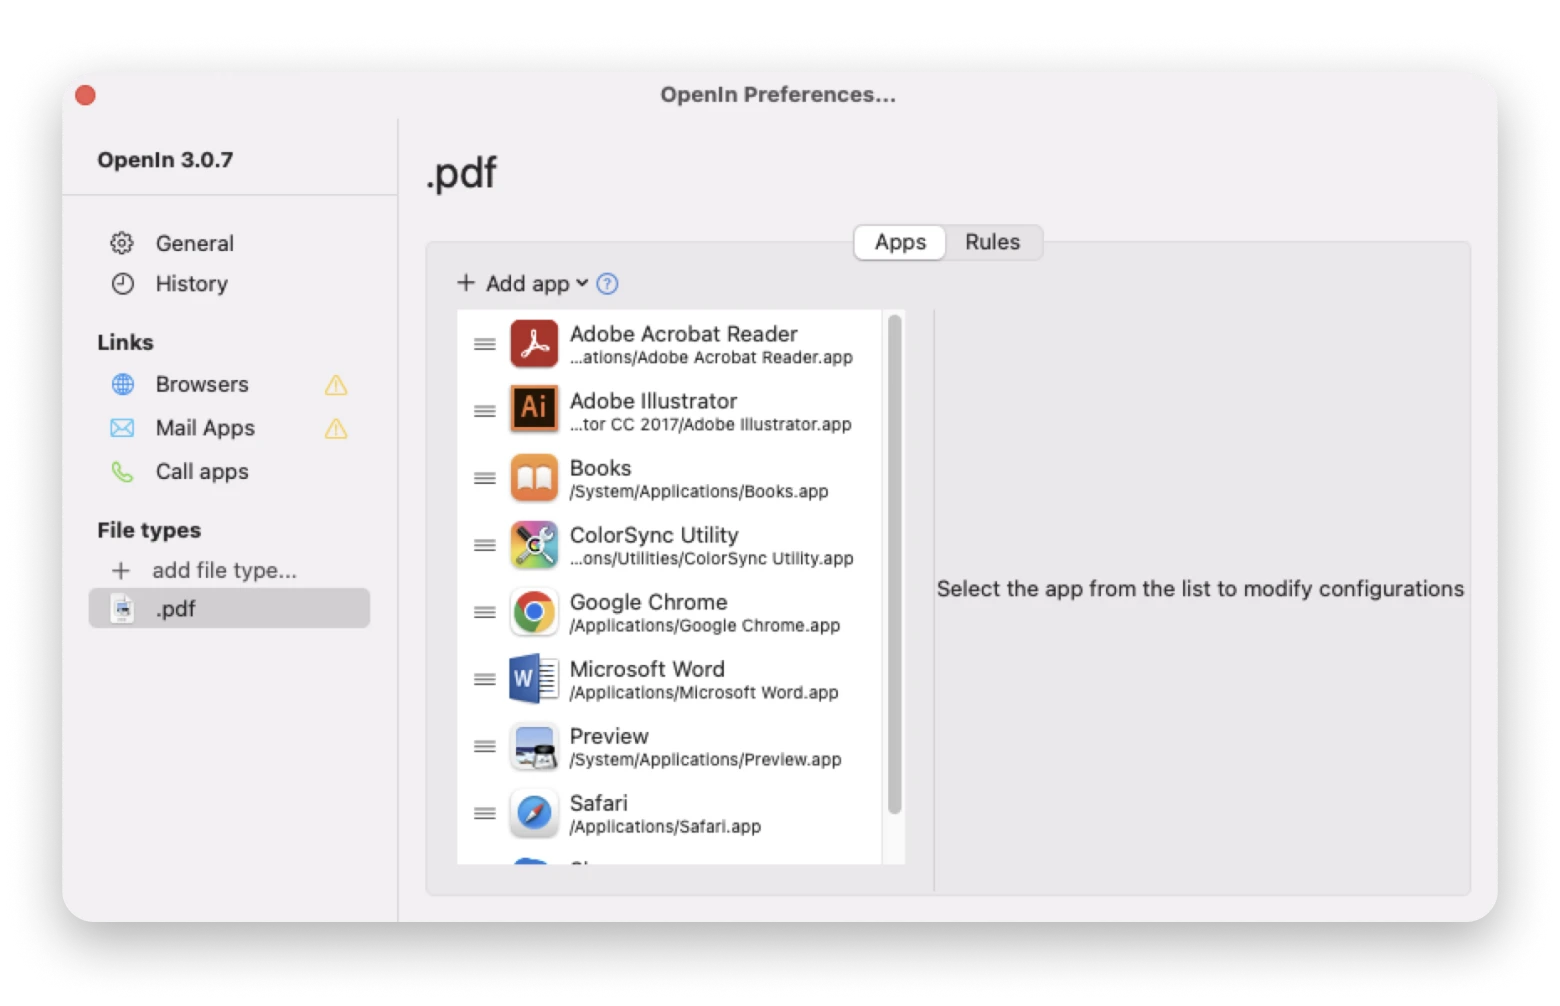Open History in sidebar
Image resolution: width=1560 pixels, height=1006 pixels.
pyautogui.click(x=191, y=284)
